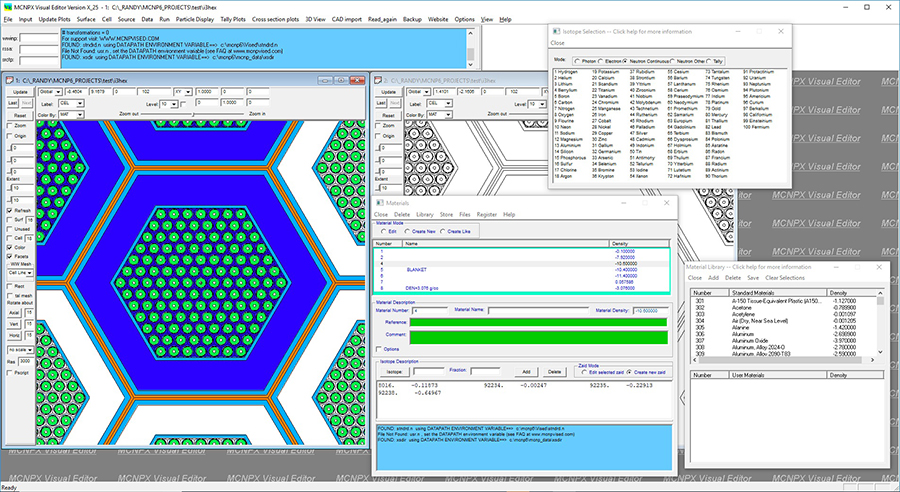Select Photon mode in Isotope Selection
The height and width of the screenshot is (492, 900).
click(x=577, y=61)
